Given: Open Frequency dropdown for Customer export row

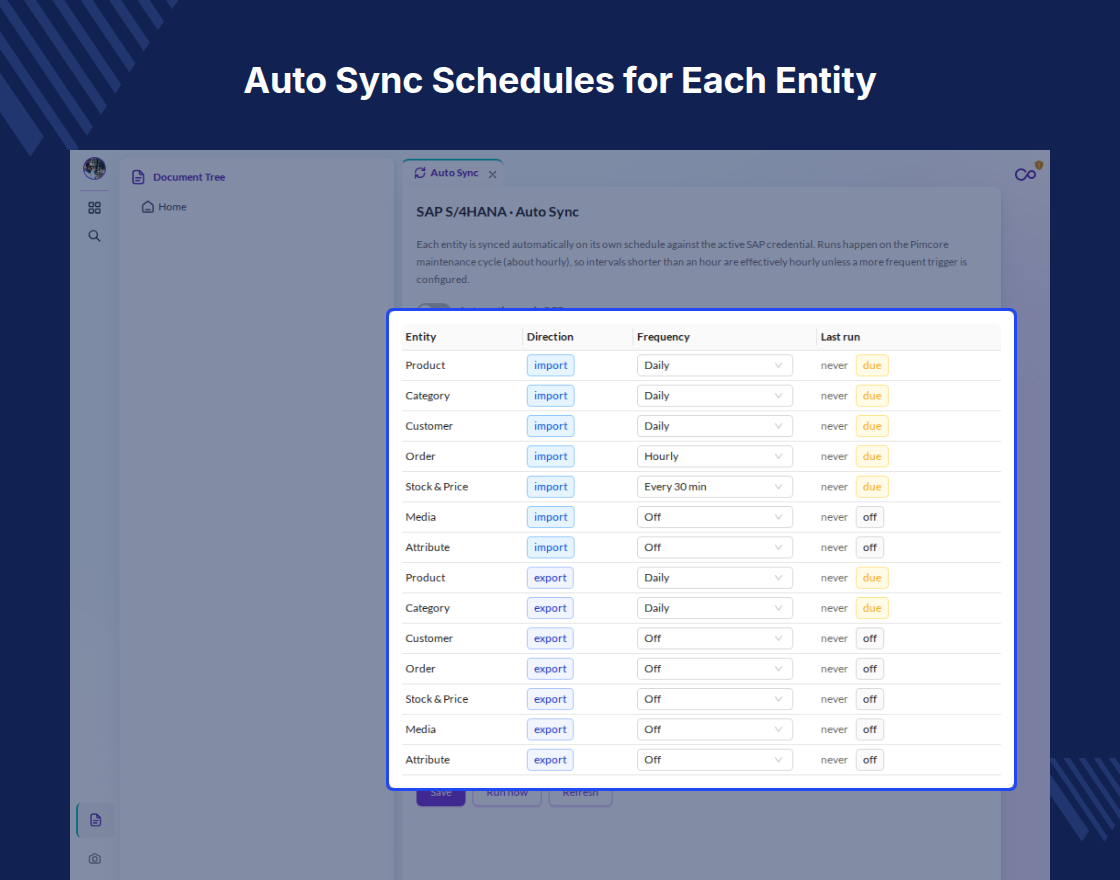Looking at the screenshot, I should (x=714, y=639).
